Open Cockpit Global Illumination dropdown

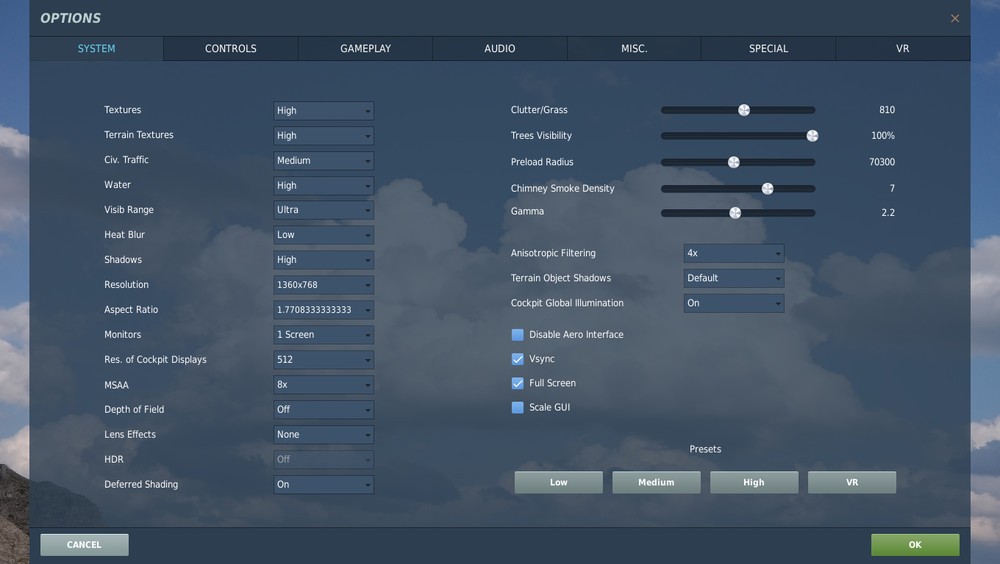coord(733,303)
